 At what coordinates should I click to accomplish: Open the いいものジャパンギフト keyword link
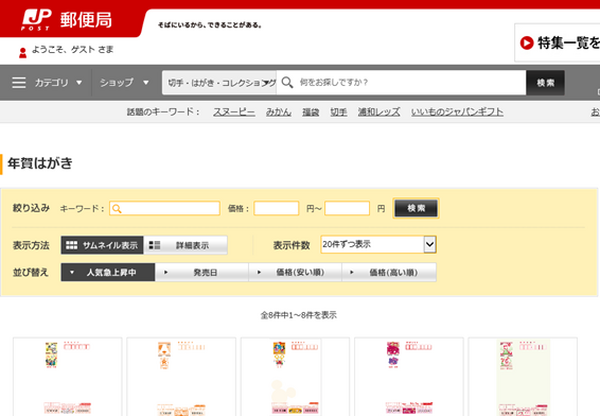tap(457, 112)
